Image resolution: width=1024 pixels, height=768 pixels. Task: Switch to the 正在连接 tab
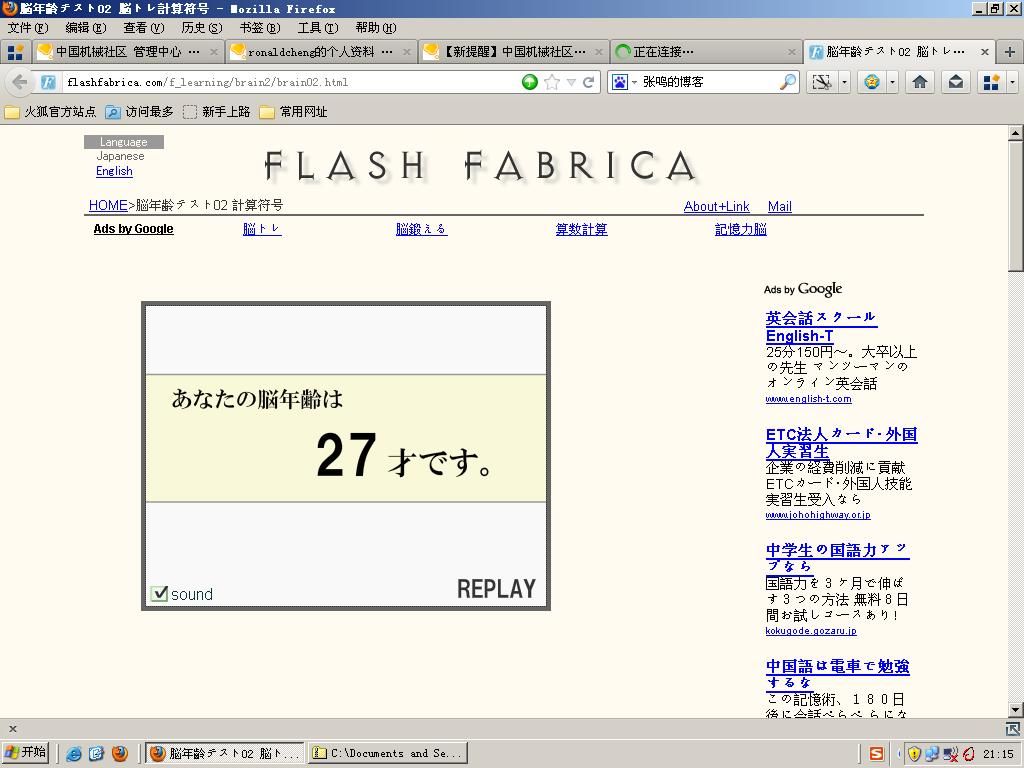(x=705, y=52)
